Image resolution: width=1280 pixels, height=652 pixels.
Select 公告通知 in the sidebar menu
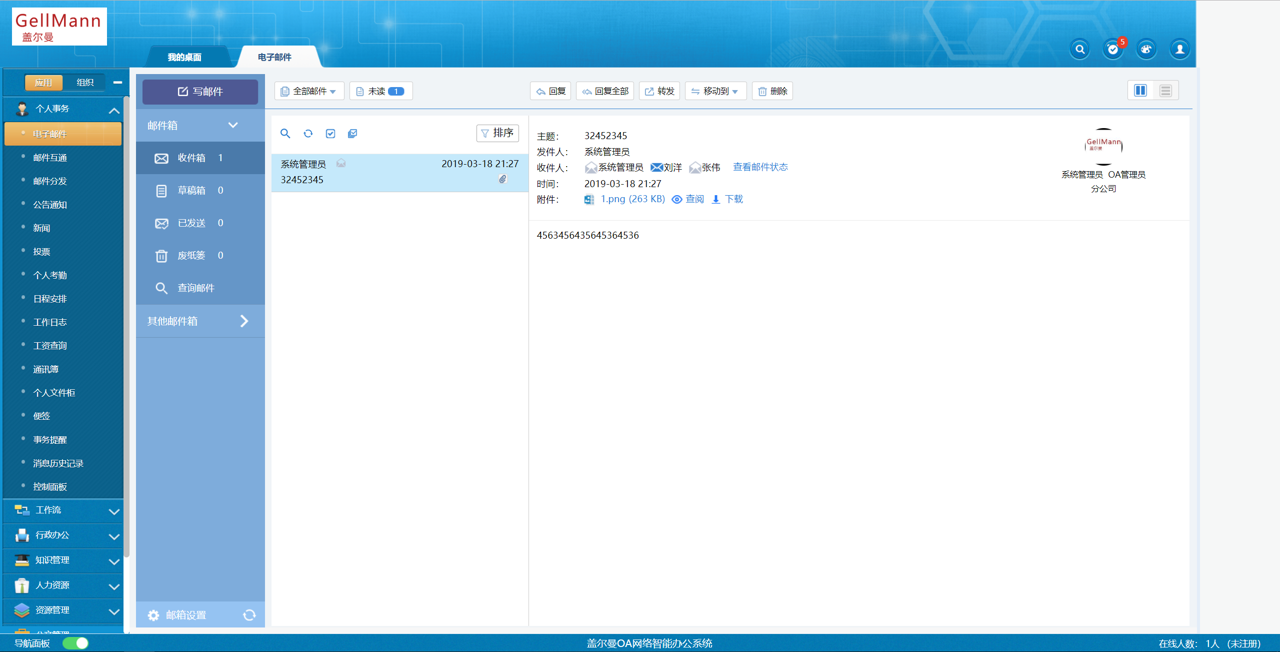click(x=50, y=205)
